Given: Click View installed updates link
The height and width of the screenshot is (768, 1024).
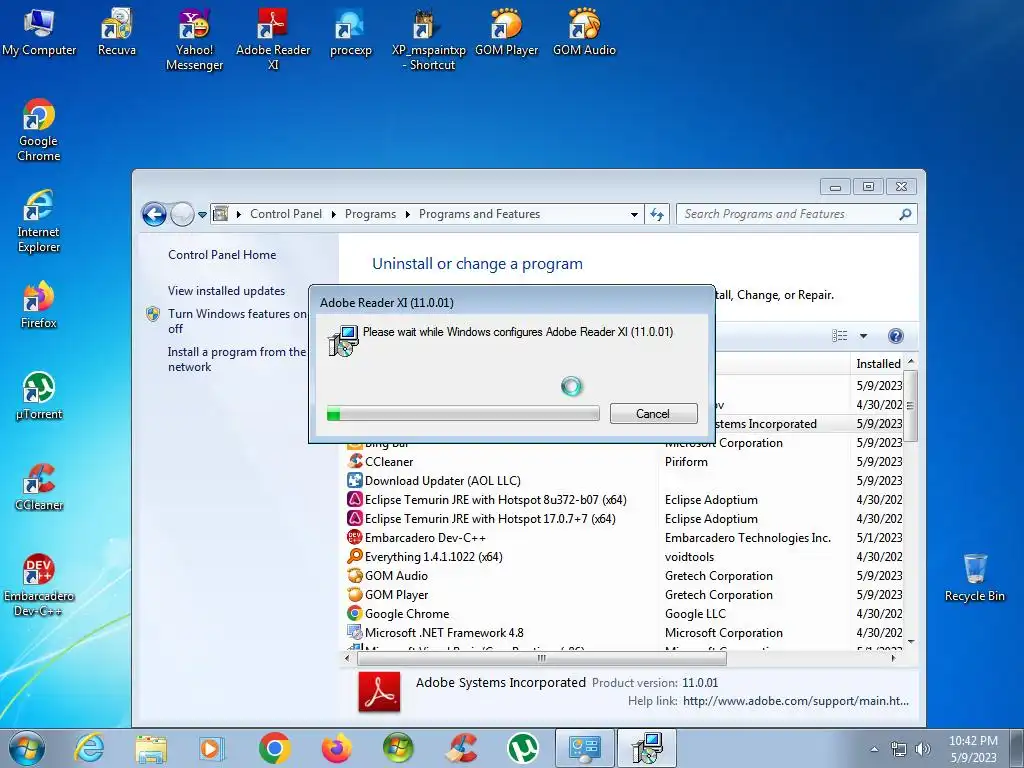Looking at the screenshot, I should [x=226, y=291].
